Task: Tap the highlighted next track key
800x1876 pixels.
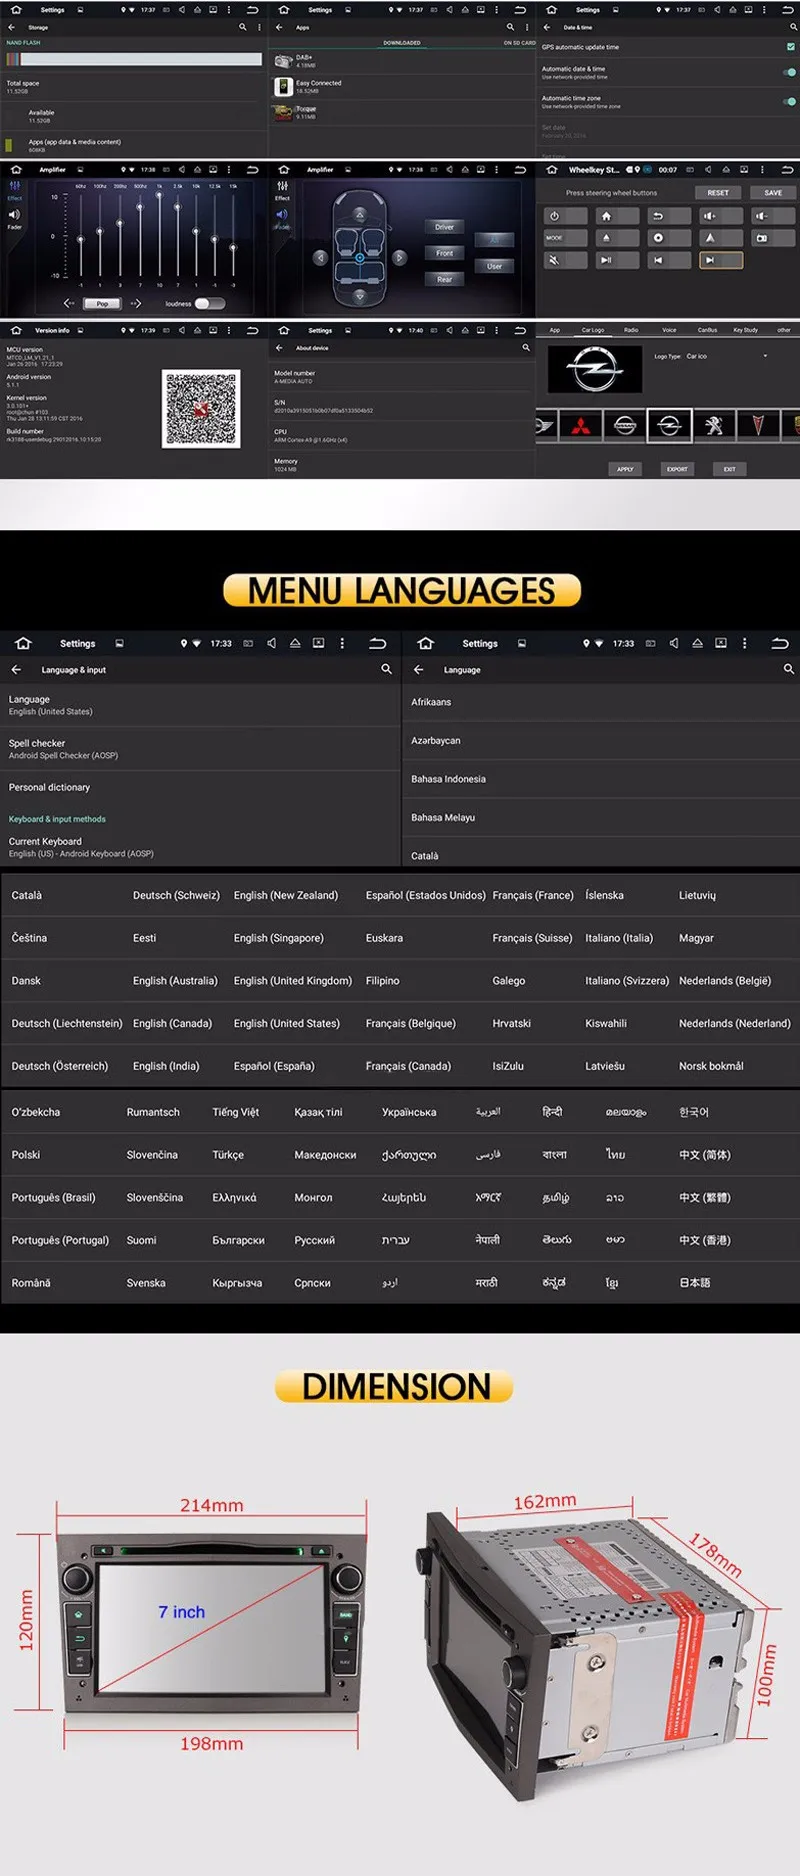Action: coord(720,260)
